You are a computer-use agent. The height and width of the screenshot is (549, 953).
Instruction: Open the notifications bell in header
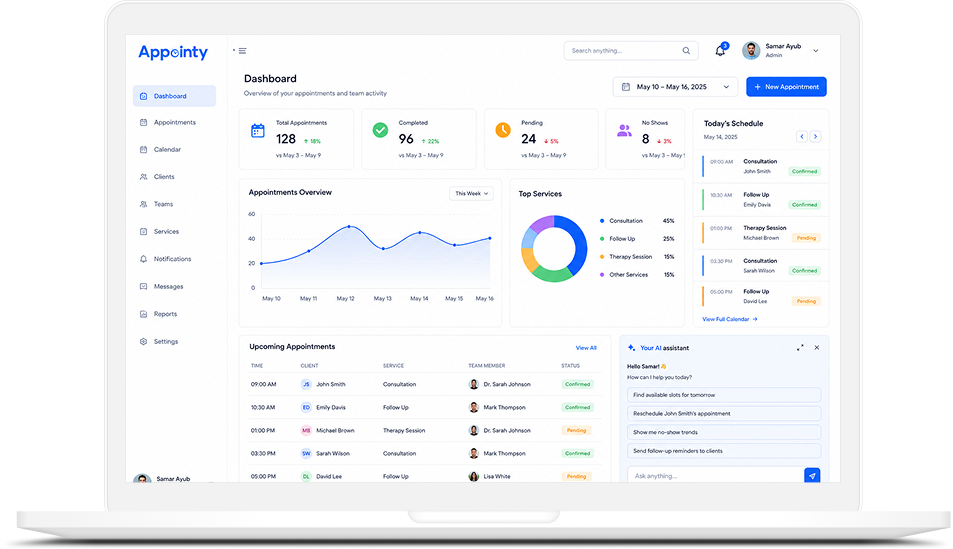[720, 50]
